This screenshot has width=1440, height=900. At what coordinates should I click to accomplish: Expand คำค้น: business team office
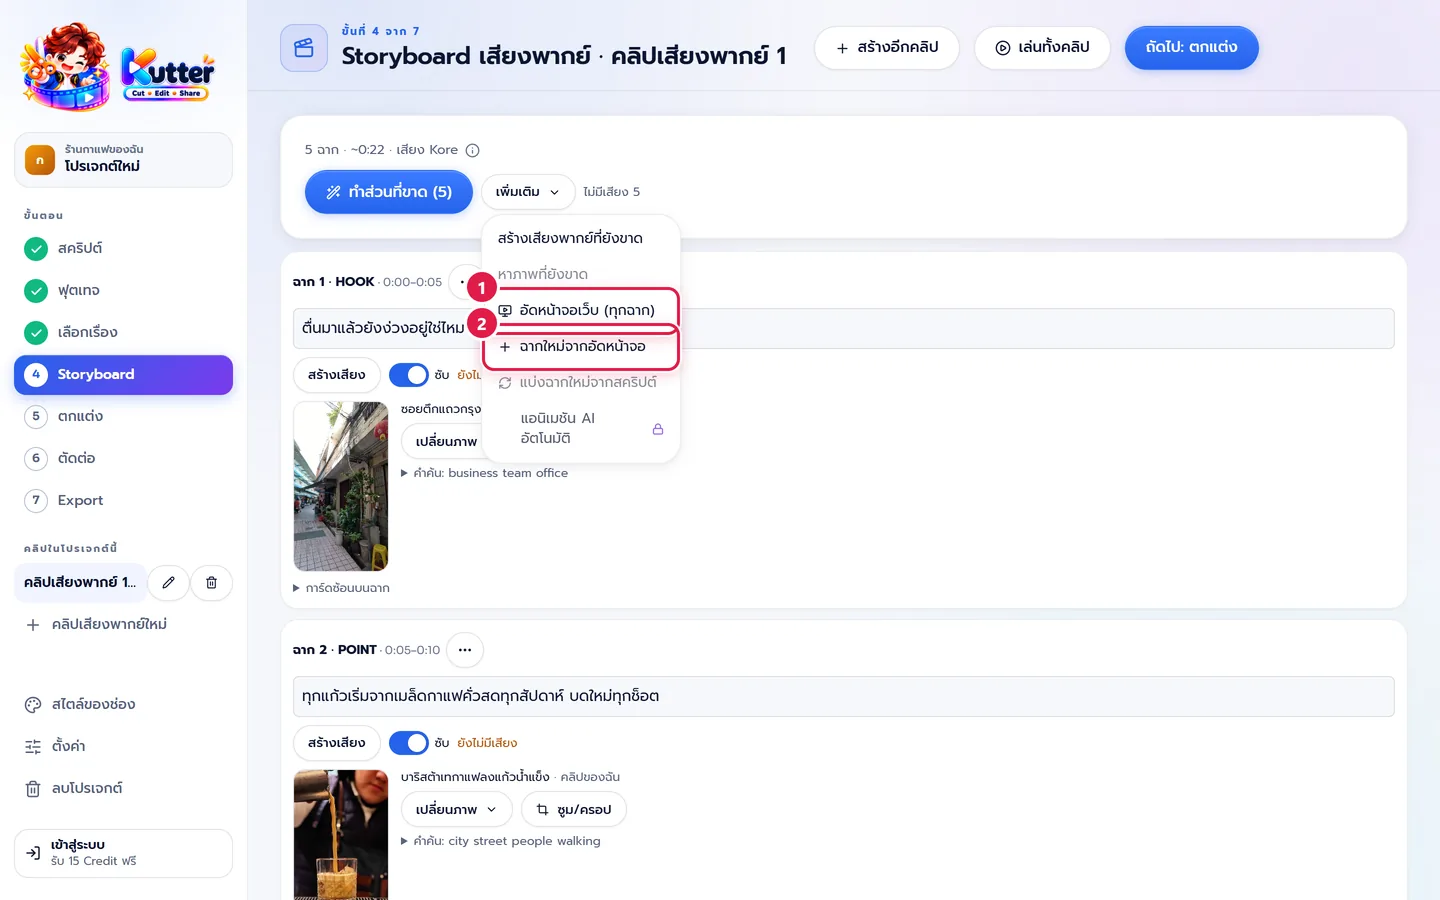tap(485, 473)
